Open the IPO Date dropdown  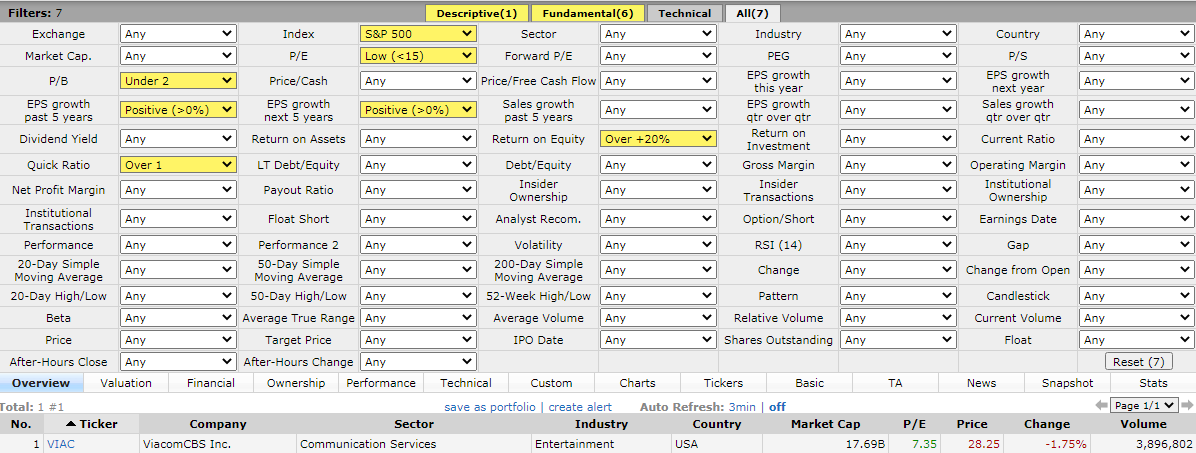[x=658, y=340]
